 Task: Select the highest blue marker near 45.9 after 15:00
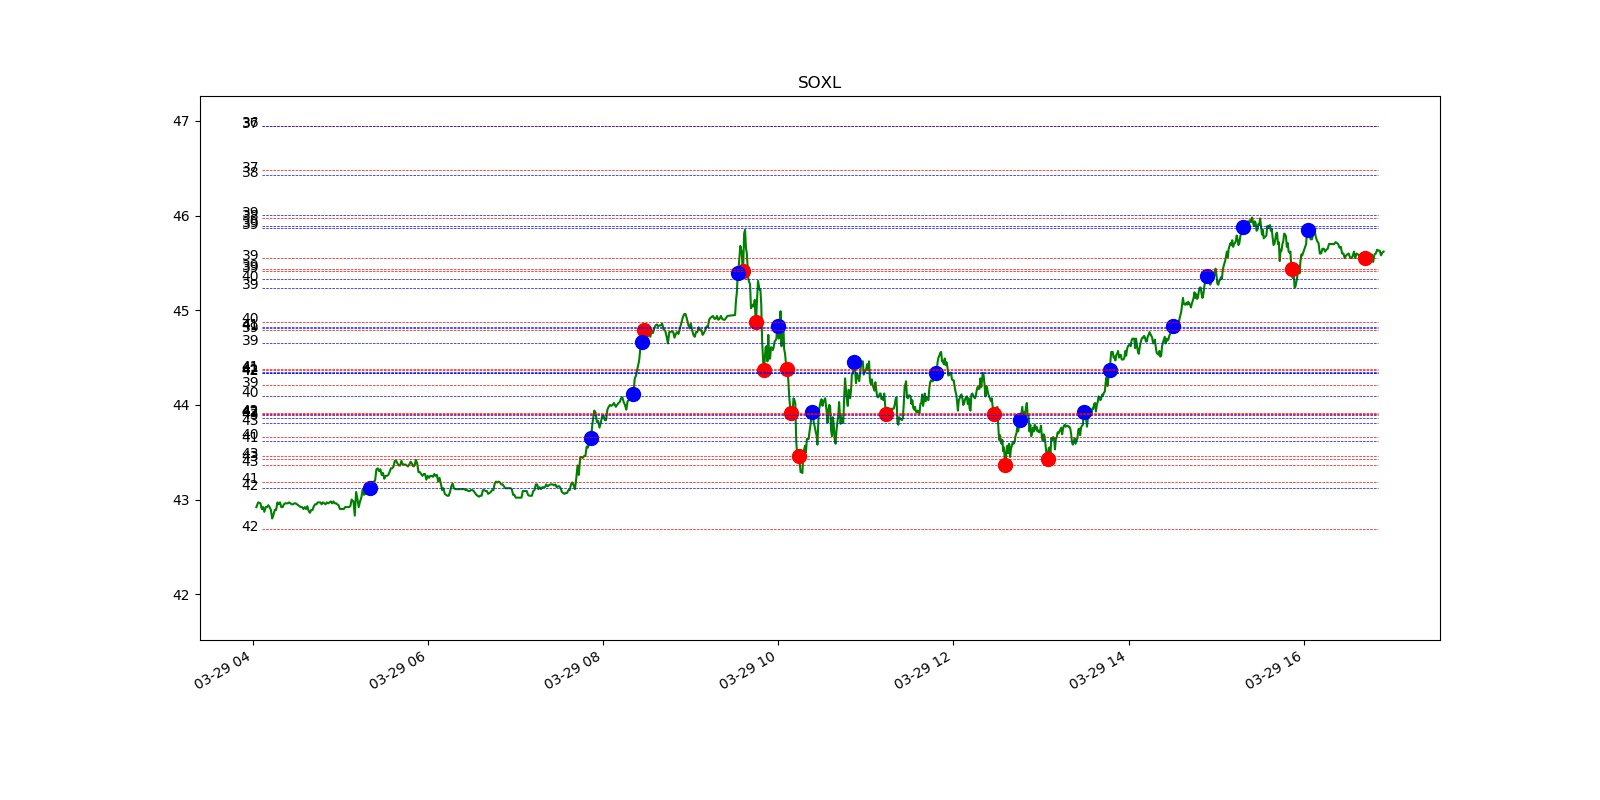[1243, 227]
